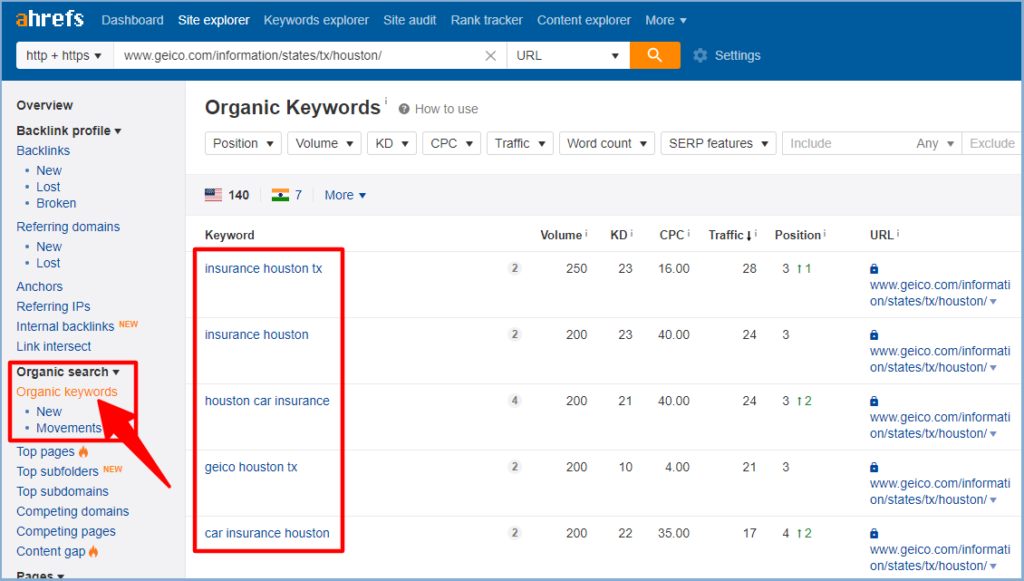Click the fire icon next to Top pages
This screenshot has height=581, width=1024.
pos(84,451)
